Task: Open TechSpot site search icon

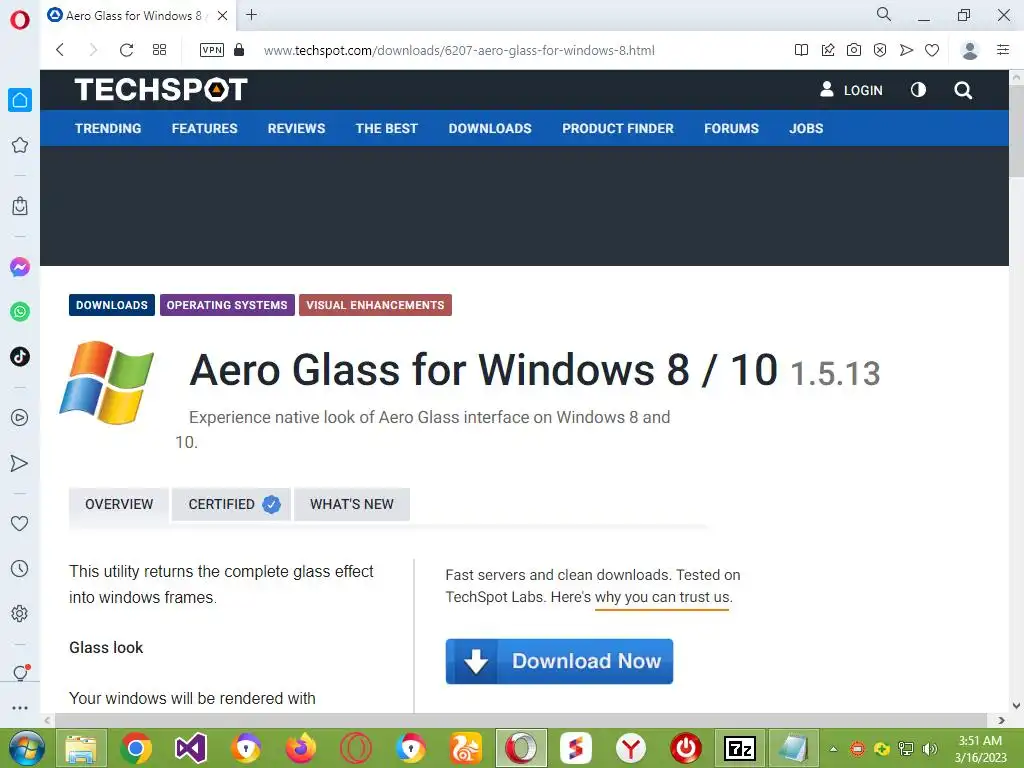Action: point(963,90)
